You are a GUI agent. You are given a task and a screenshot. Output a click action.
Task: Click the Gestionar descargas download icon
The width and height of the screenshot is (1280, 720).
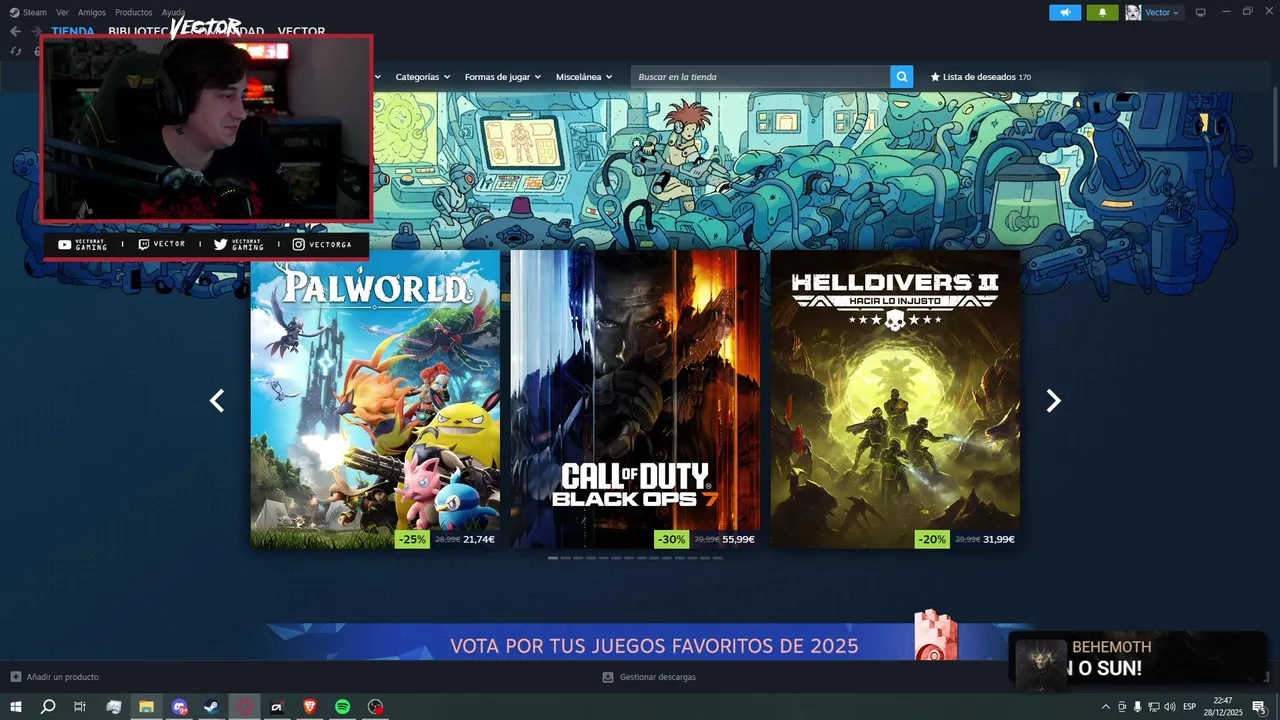[x=607, y=677]
